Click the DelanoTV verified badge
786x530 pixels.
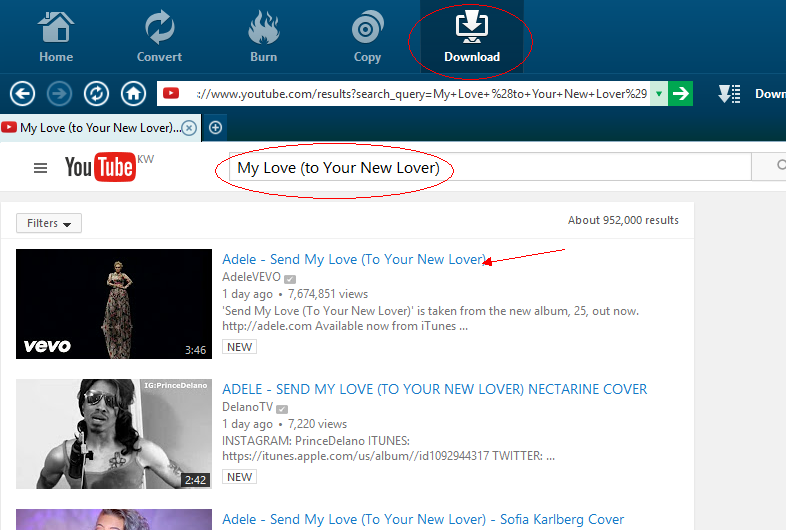pyautogui.click(x=282, y=409)
